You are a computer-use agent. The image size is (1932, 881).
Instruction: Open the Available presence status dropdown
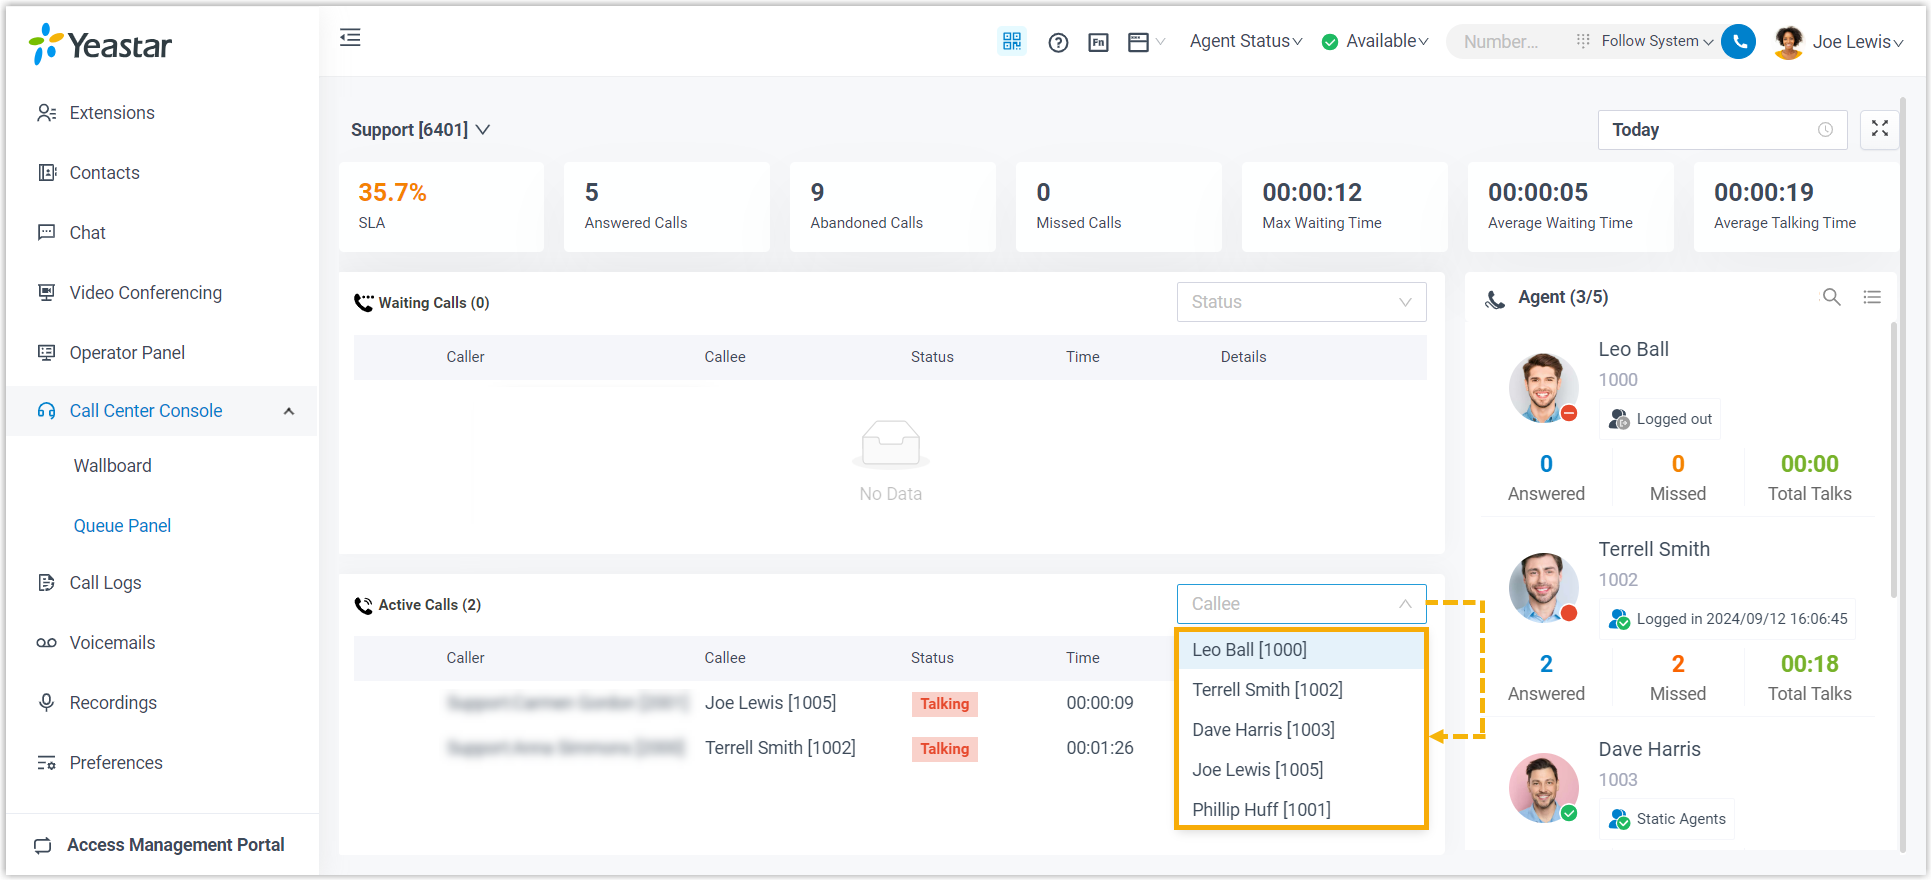click(x=1376, y=41)
